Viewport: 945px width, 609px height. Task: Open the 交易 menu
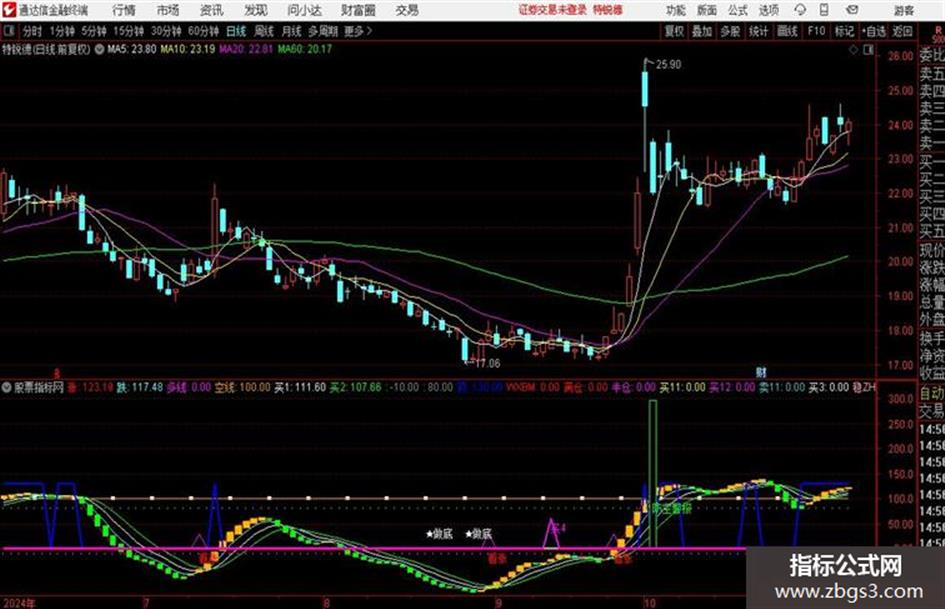407,10
